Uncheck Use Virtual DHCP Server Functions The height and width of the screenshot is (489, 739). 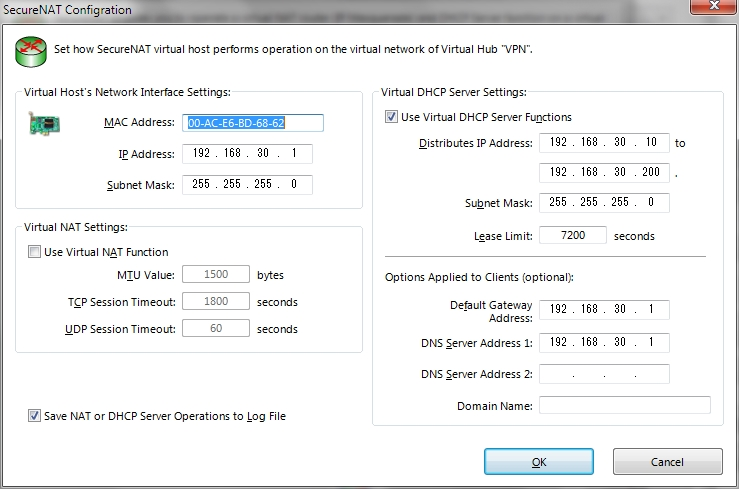point(391,116)
